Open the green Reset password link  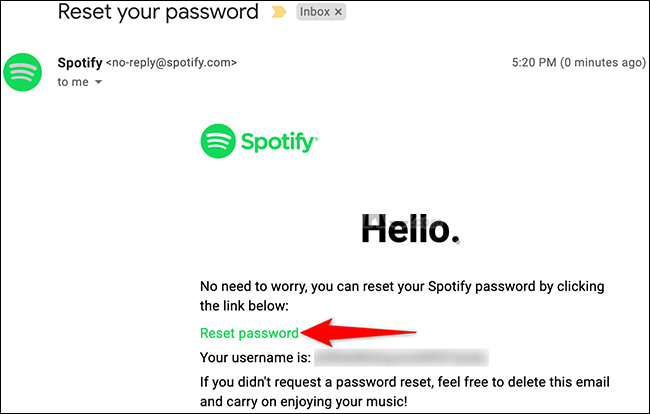tap(249, 333)
